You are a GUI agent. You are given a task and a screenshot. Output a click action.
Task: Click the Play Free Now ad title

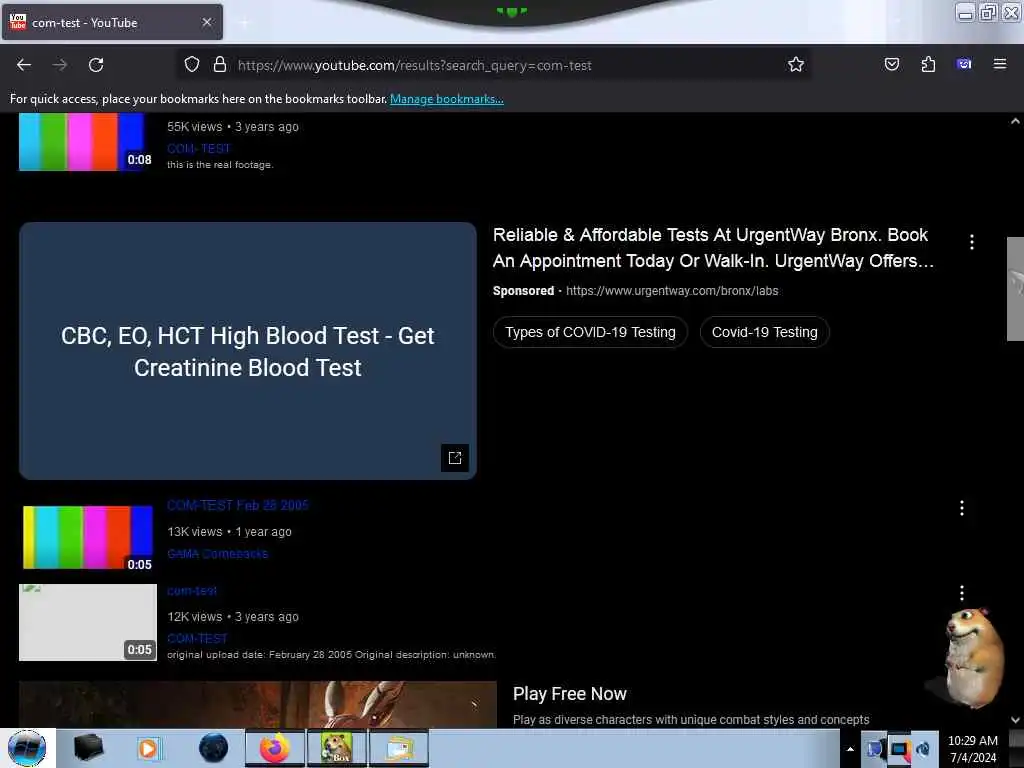point(569,694)
